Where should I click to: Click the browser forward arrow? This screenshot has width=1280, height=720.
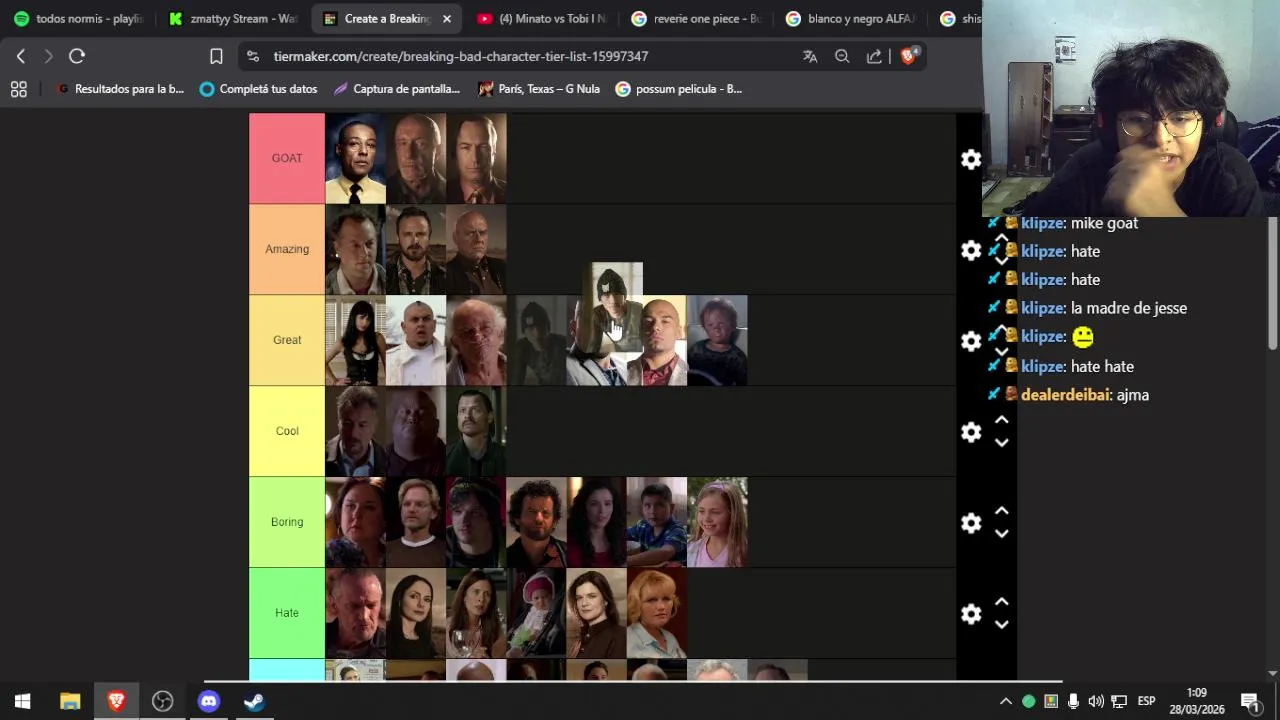48,56
